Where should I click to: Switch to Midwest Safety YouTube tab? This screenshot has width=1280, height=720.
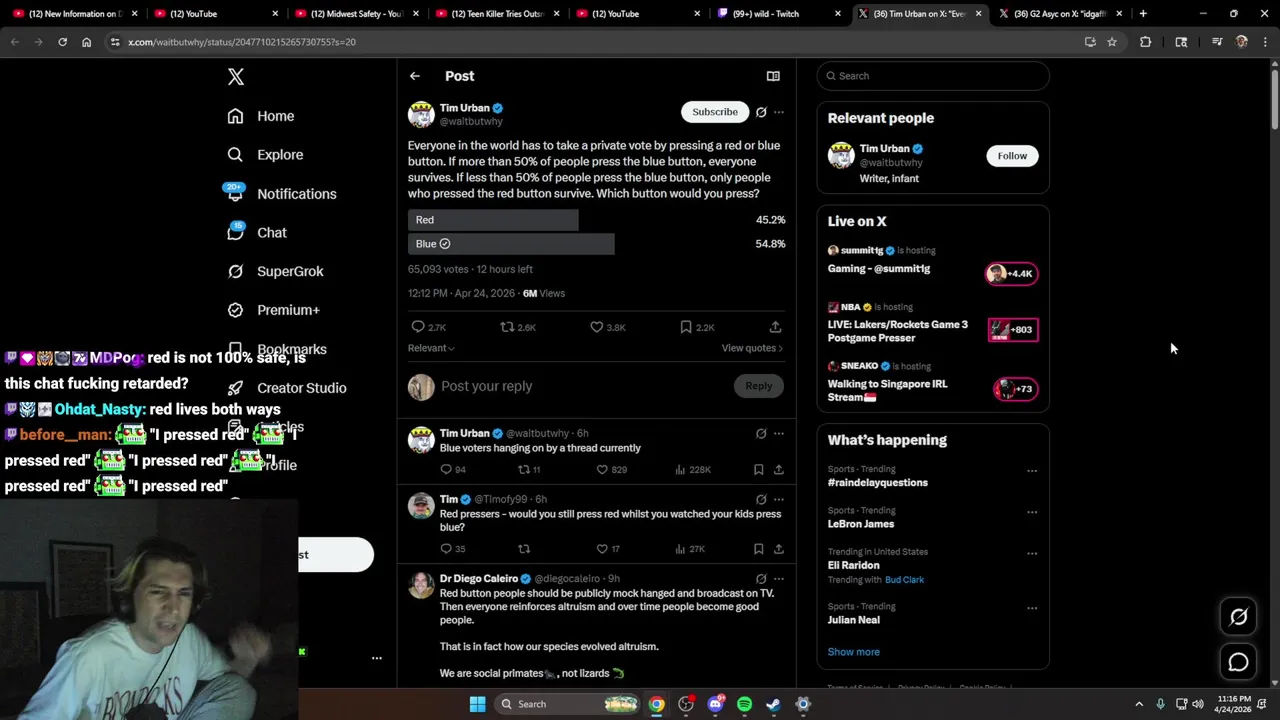[x=357, y=14]
